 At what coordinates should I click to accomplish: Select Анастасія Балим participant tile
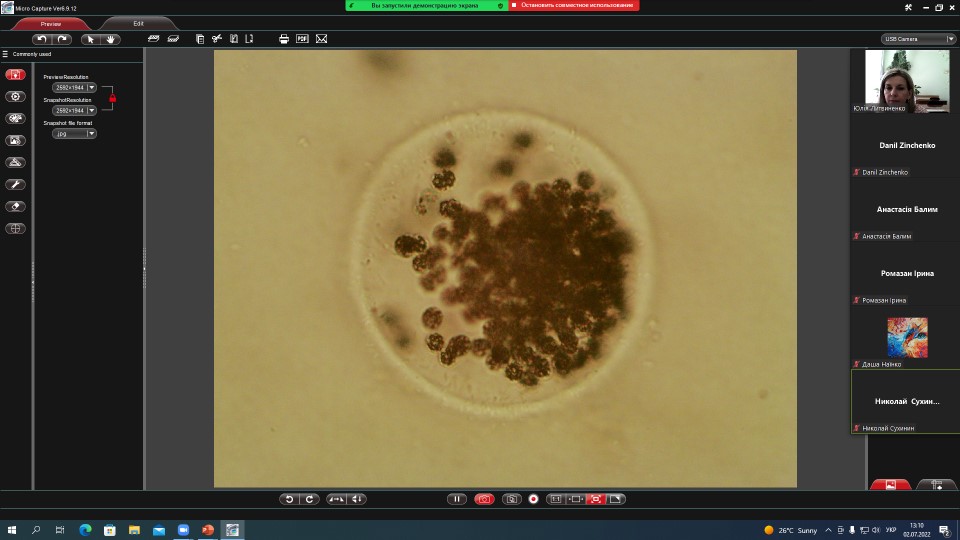(x=906, y=209)
